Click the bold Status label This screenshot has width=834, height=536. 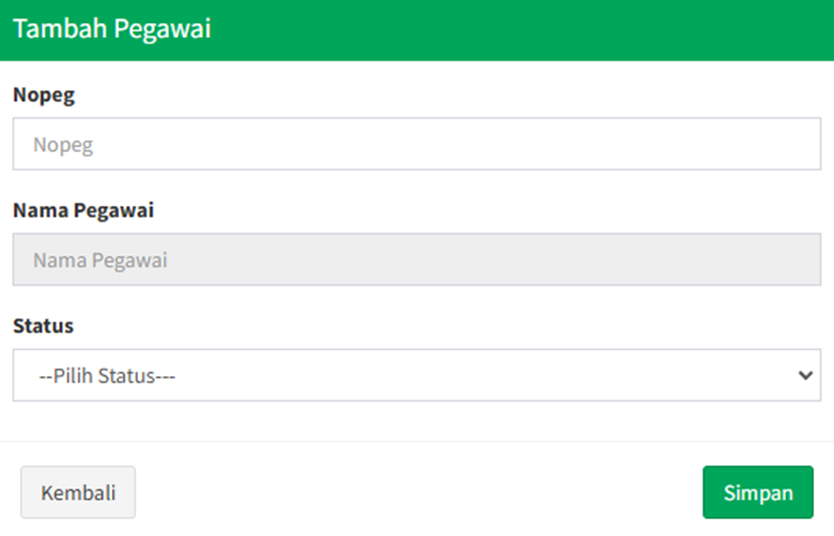(43, 326)
